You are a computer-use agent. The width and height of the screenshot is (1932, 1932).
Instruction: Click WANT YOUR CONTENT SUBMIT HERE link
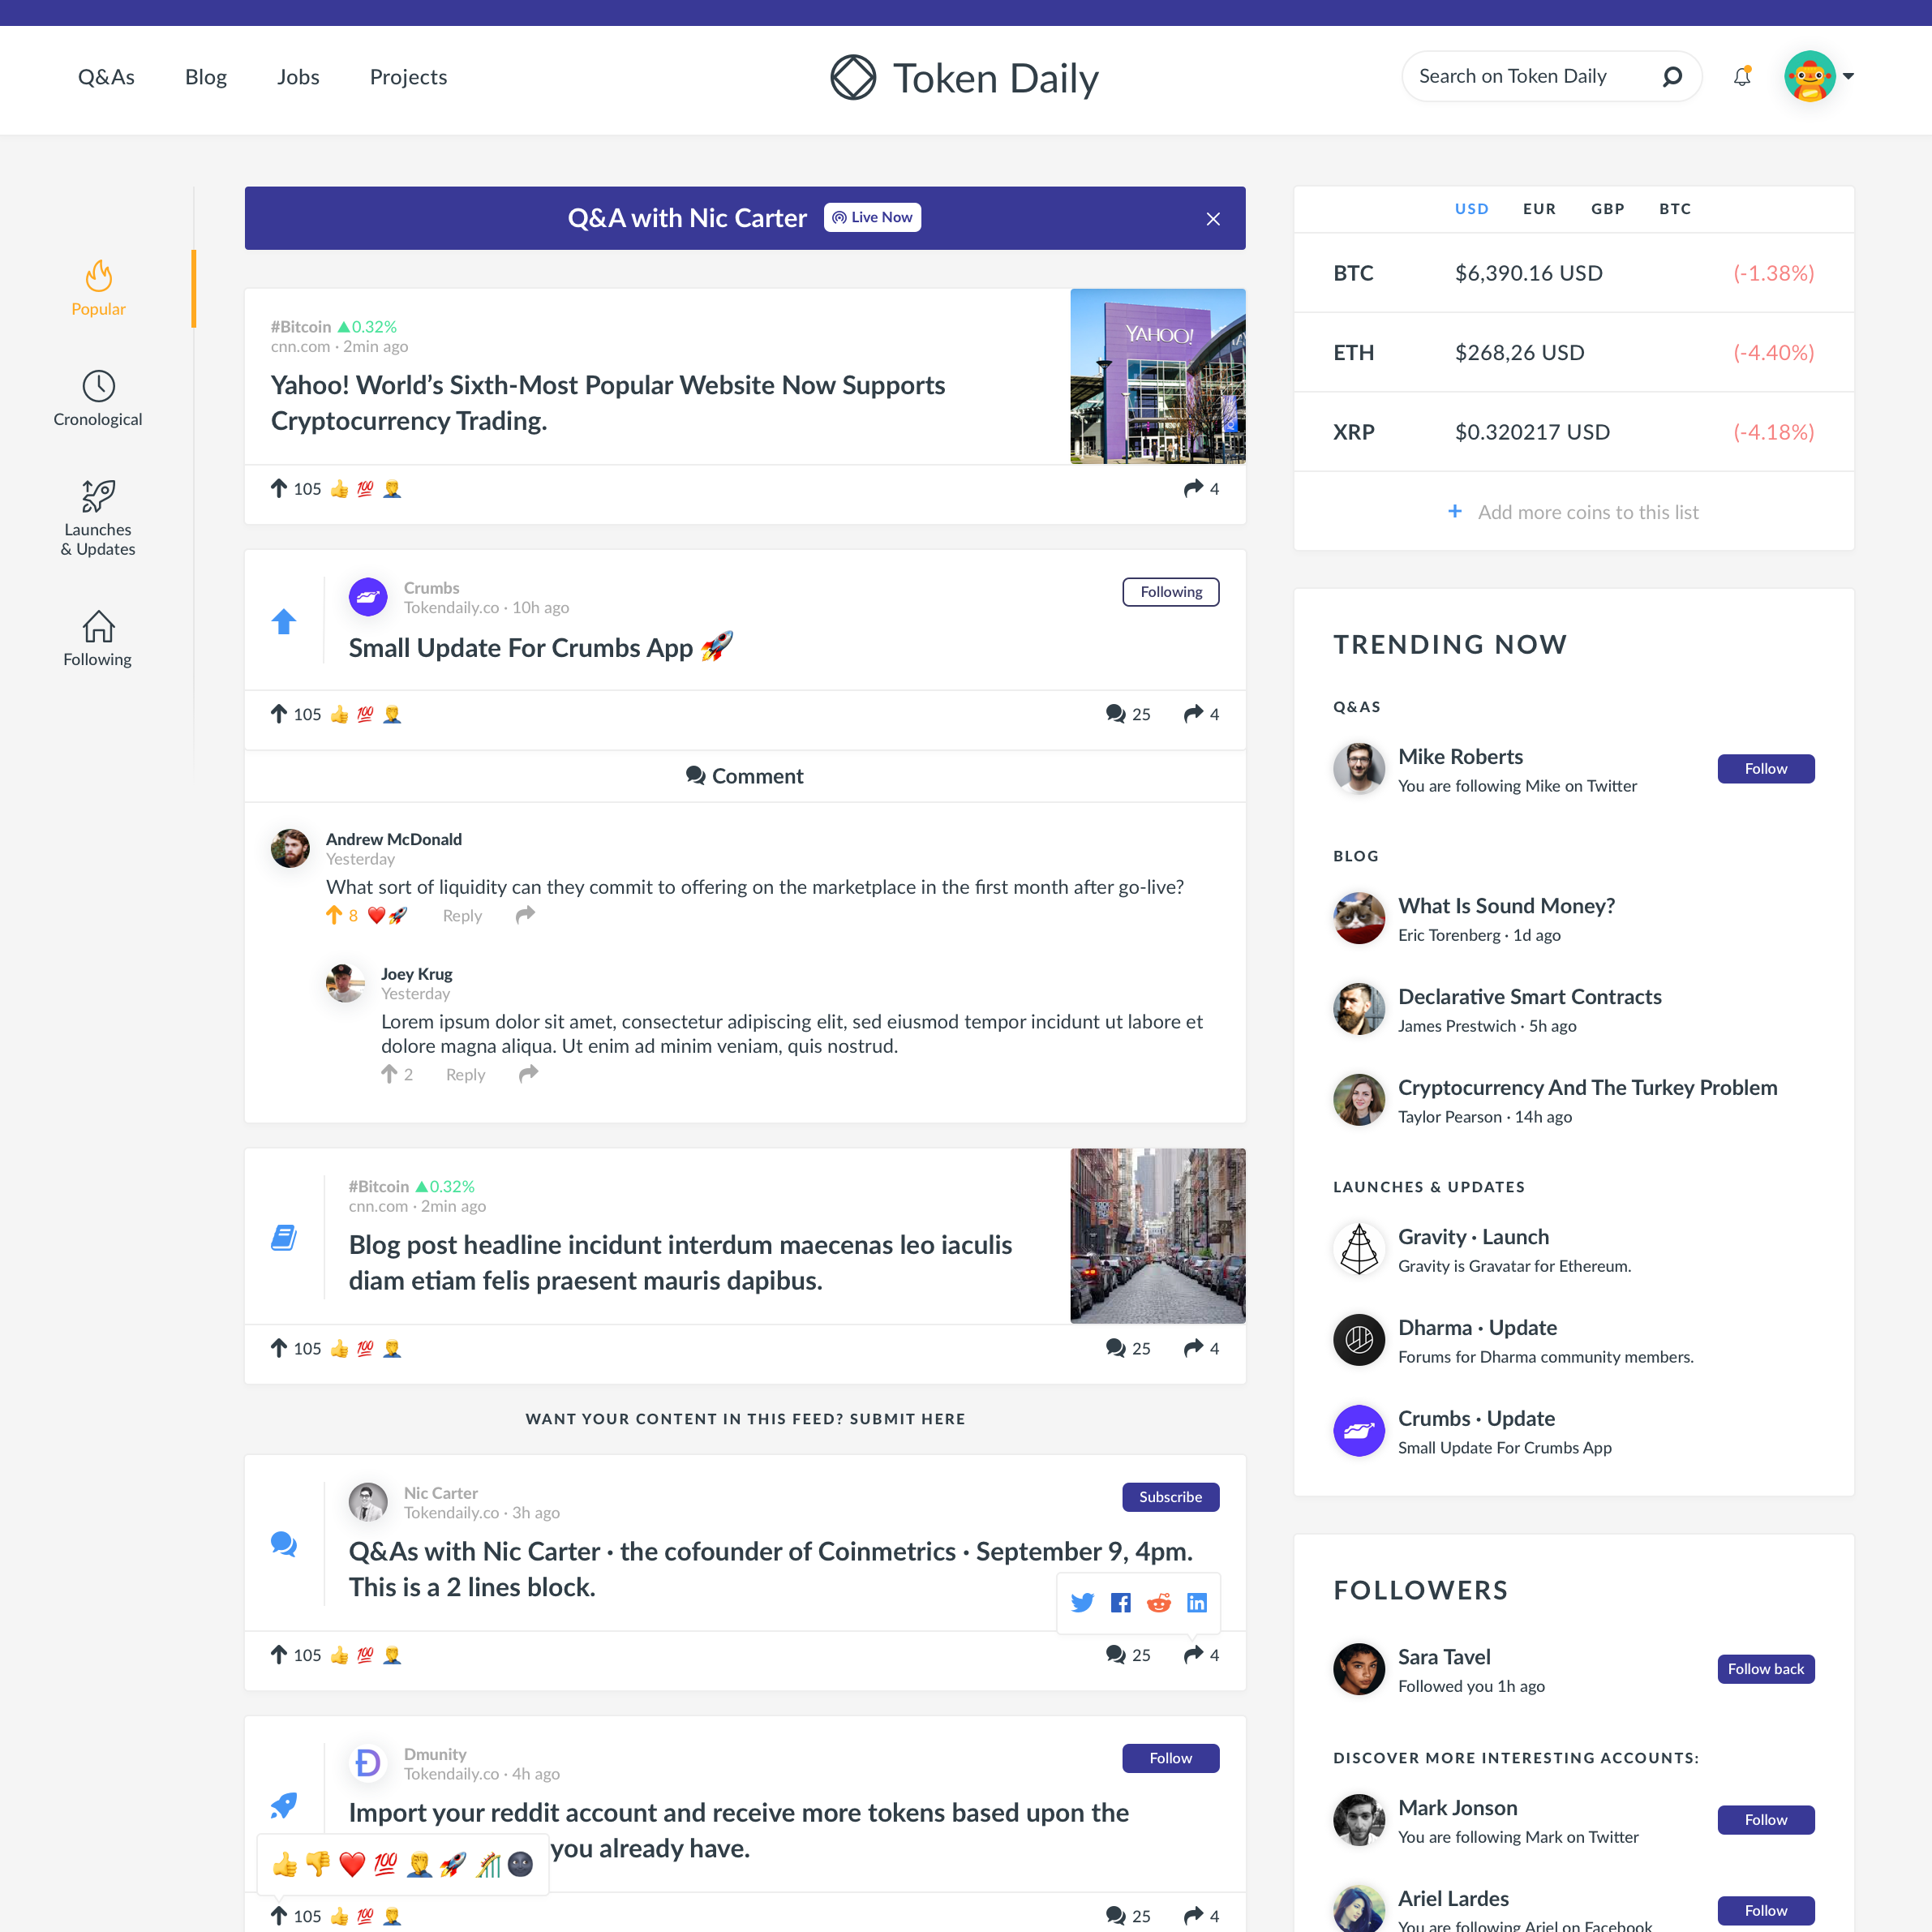click(x=745, y=1419)
